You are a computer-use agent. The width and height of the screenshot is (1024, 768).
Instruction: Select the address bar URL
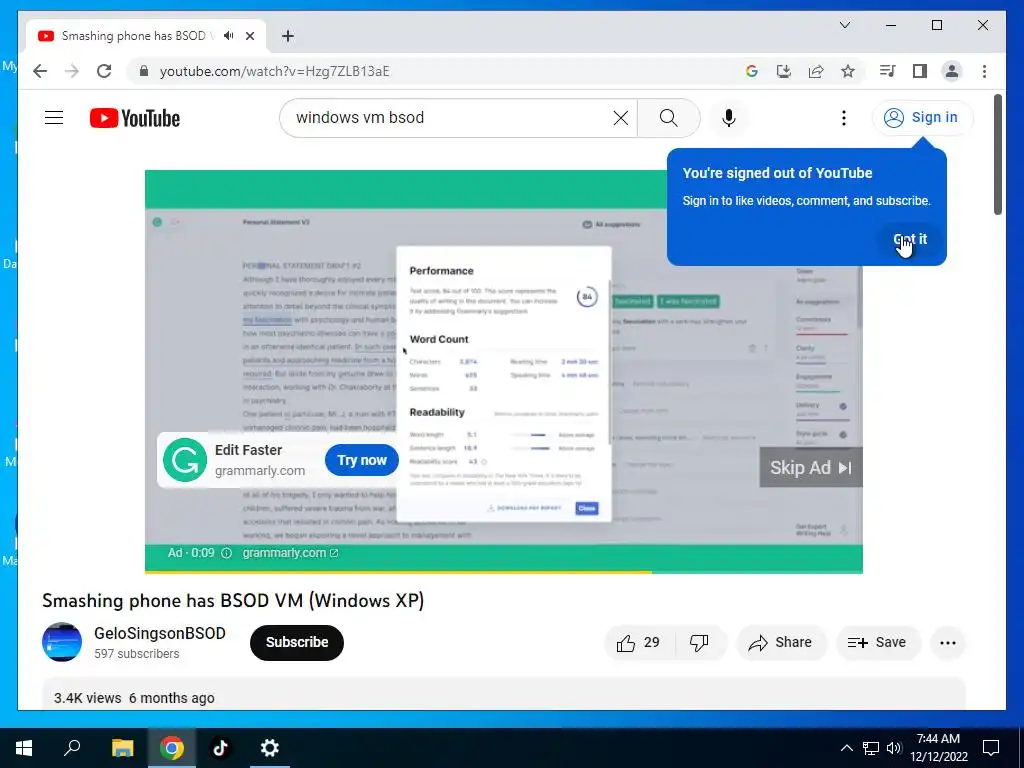(x=274, y=71)
